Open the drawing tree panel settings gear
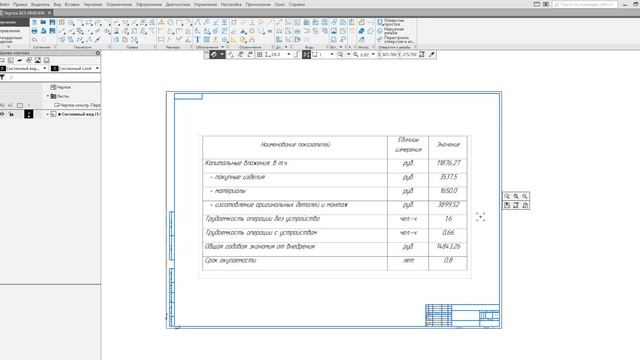This screenshot has height=360, width=640. point(98,53)
